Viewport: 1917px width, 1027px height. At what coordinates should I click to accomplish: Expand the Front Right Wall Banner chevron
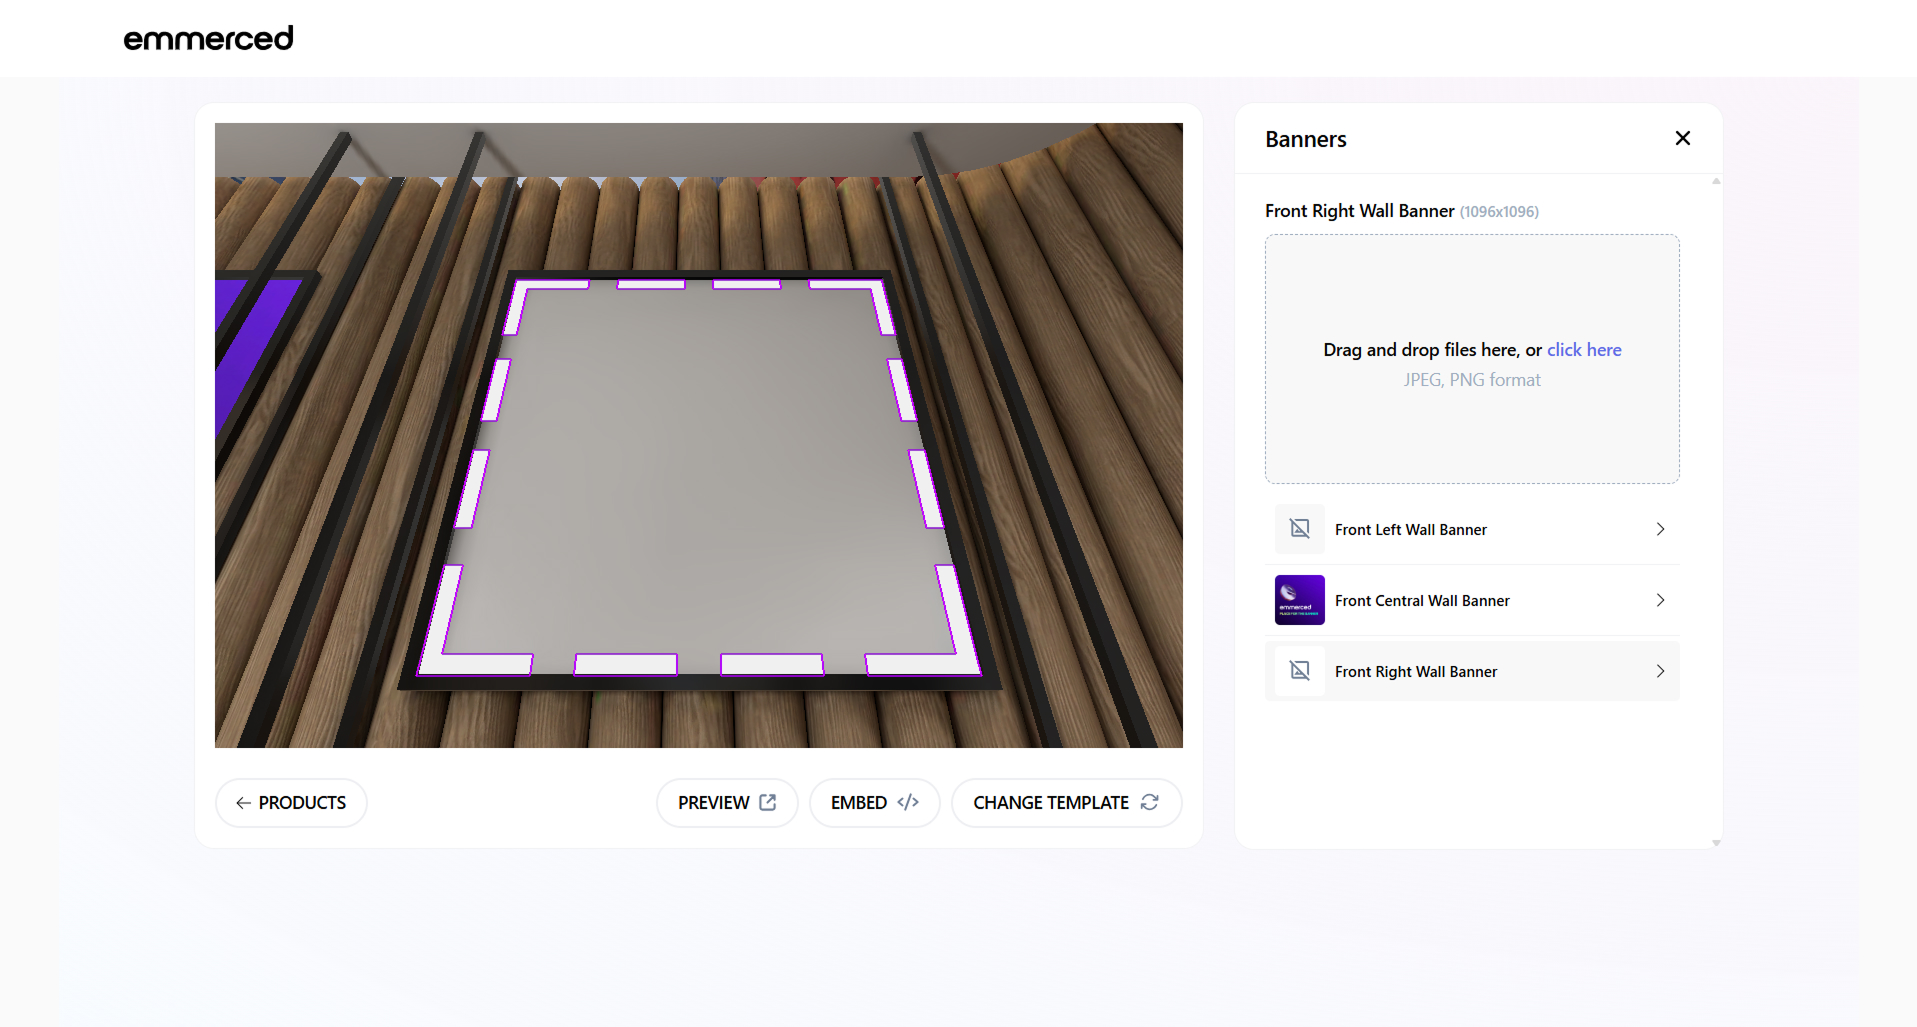[x=1660, y=671]
